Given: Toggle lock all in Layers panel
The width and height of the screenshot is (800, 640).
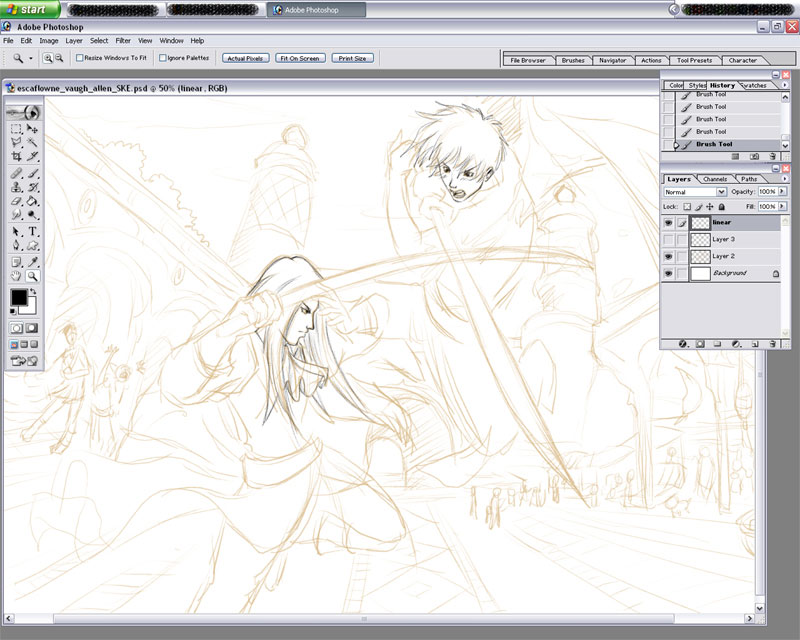Looking at the screenshot, I should [x=721, y=207].
